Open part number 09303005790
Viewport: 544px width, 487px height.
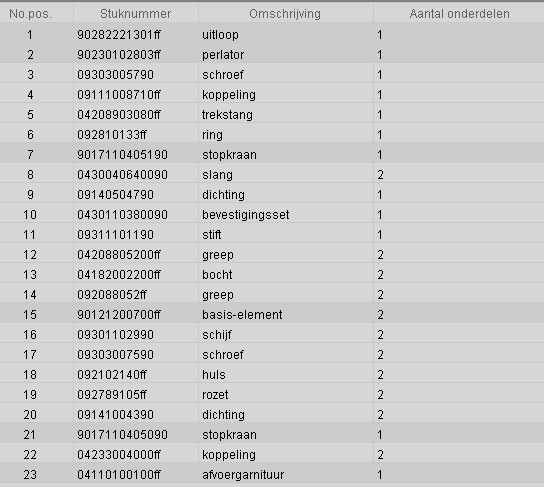[x=115, y=75]
